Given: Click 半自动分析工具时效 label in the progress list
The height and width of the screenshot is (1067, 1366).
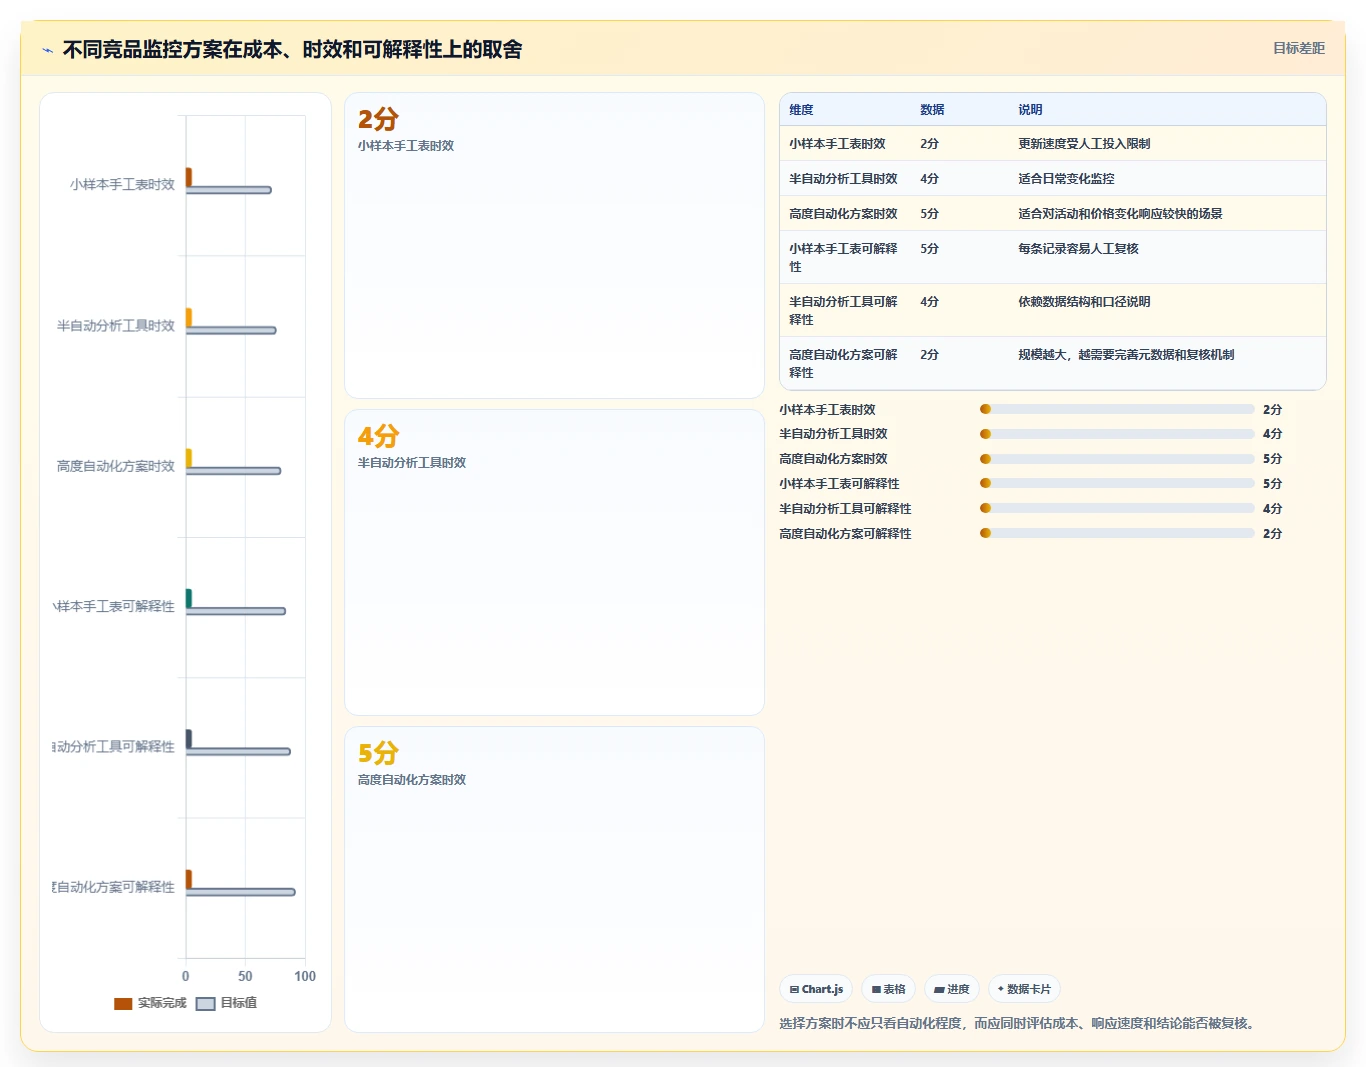Looking at the screenshot, I should (833, 434).
